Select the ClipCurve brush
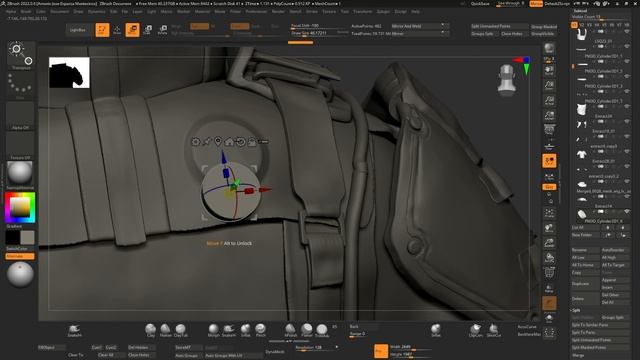The image size is (640, 360). (x=476, y=330)
